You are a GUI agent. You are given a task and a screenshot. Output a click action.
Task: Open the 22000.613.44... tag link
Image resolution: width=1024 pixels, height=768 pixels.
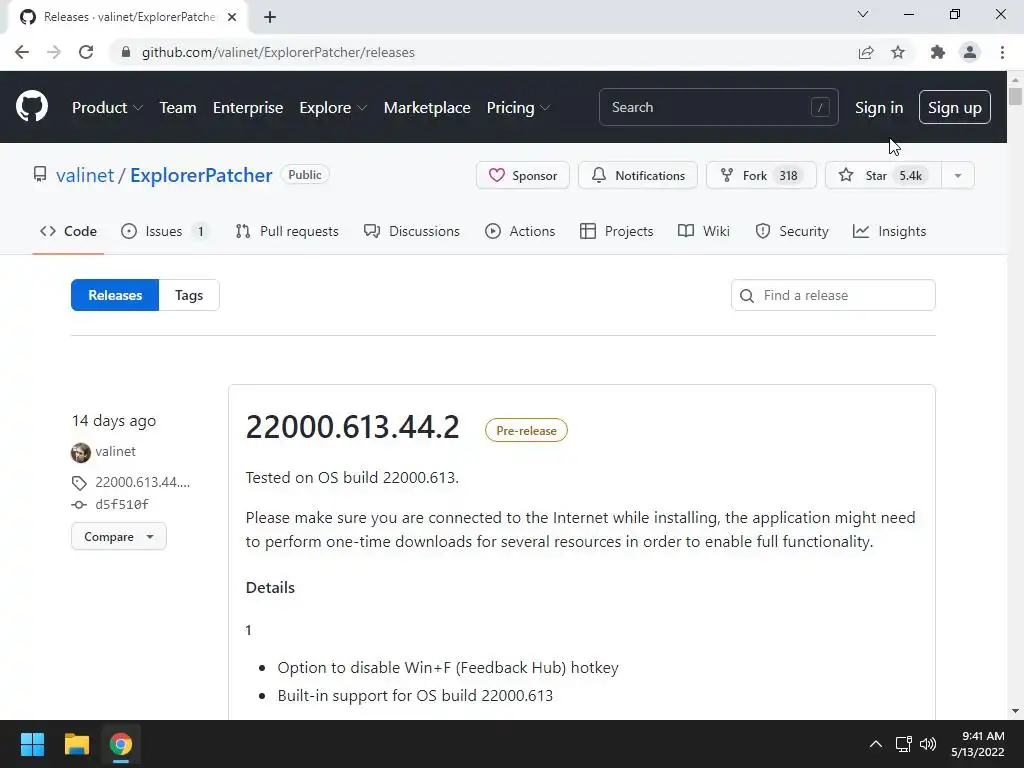tap(142, 482)
